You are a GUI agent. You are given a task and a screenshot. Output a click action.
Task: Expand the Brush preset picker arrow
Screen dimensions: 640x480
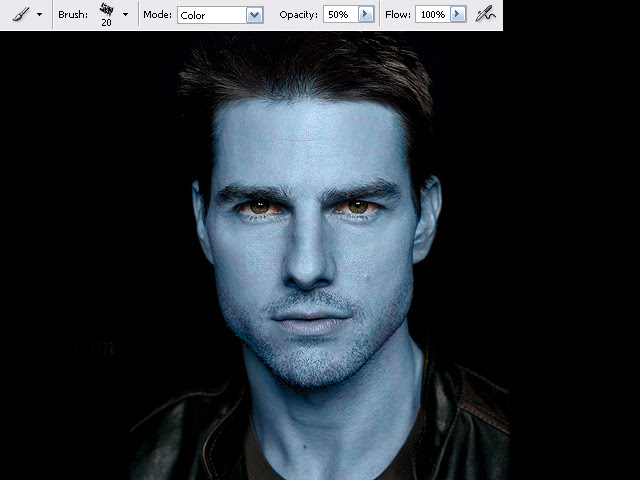[125, 14]
